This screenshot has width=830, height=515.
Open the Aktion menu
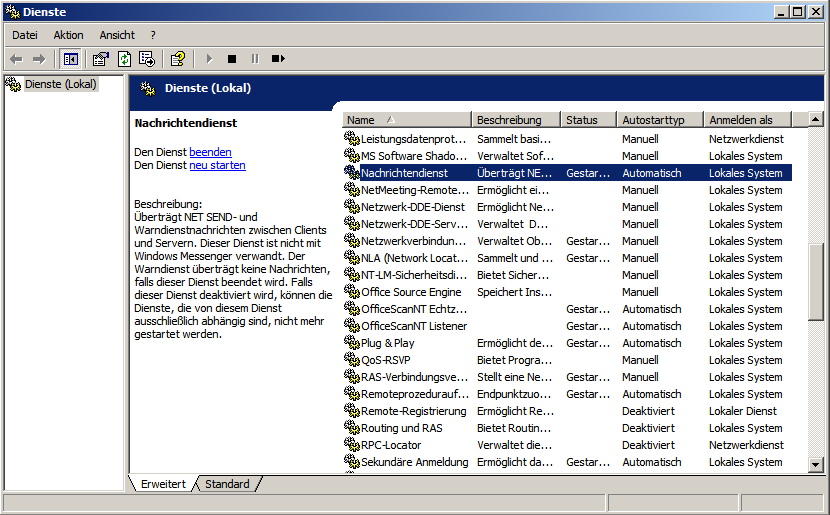coord(68,35)
